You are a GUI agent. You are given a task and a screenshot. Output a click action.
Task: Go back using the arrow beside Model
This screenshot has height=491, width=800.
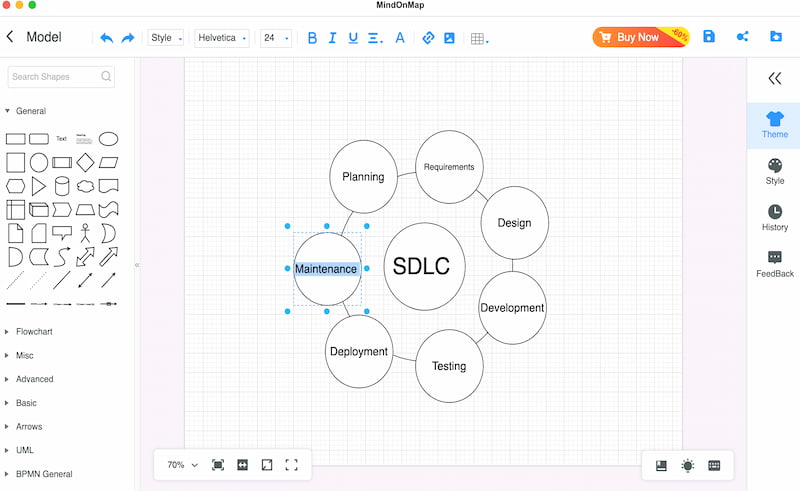10,36
